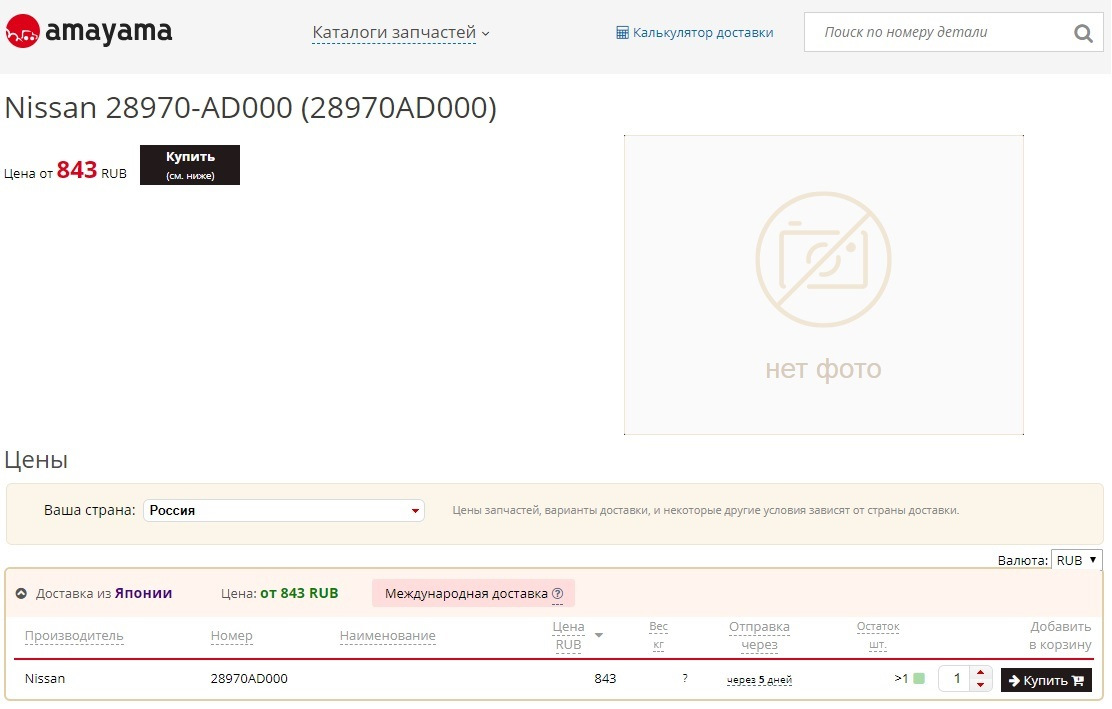The width and height of the screenshot is (1112, 709).
Task: Collapse the Доставка из Японии section arrow
Action: tap(21, 593)
